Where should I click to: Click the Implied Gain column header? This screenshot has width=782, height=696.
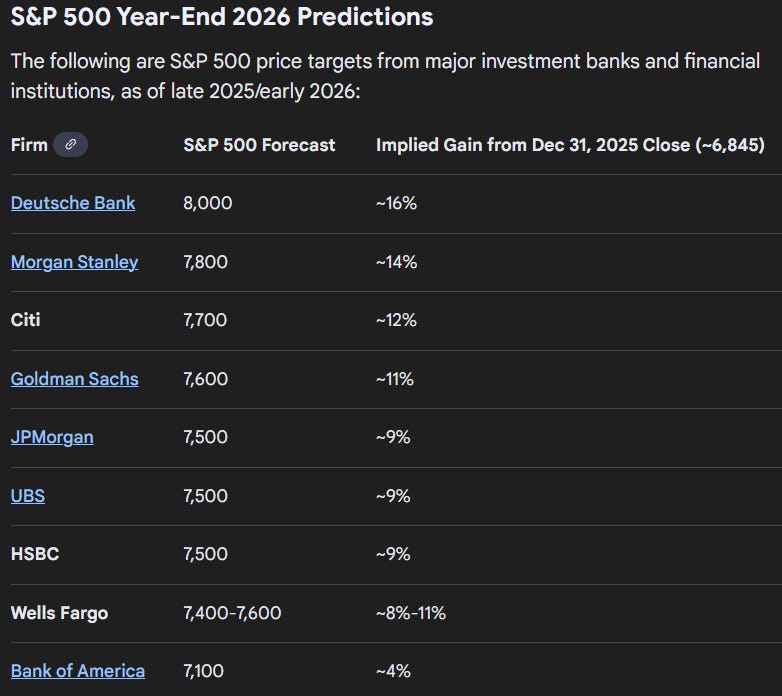click(570, 145)
